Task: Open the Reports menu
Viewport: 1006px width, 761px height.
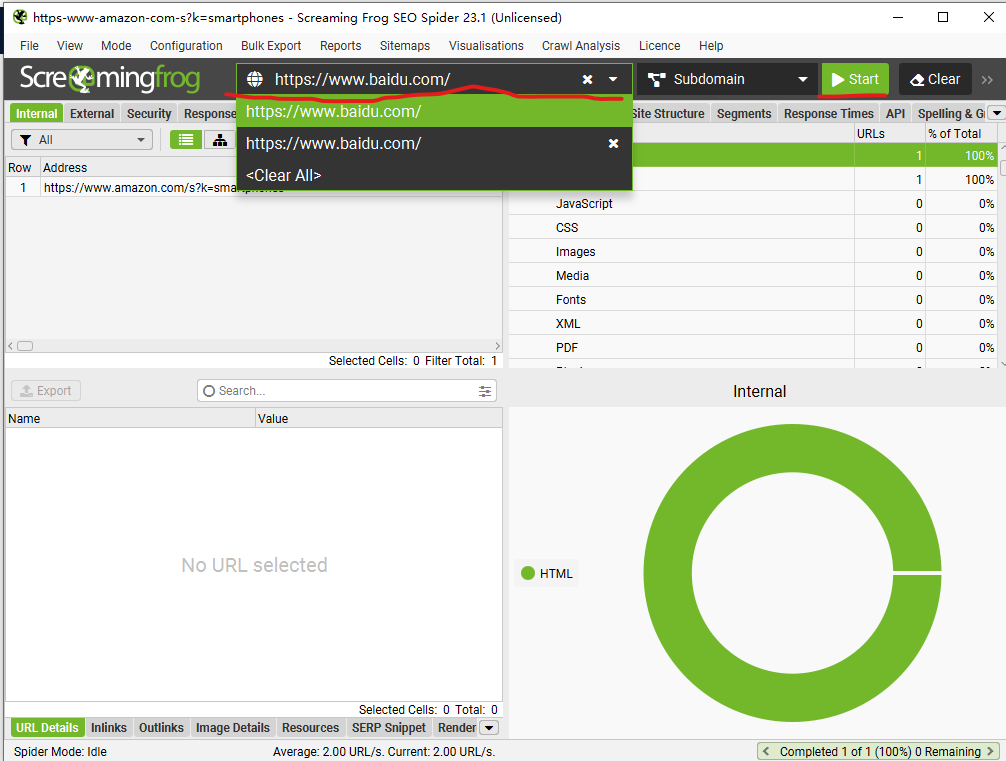Action: [x=341, y=46]
